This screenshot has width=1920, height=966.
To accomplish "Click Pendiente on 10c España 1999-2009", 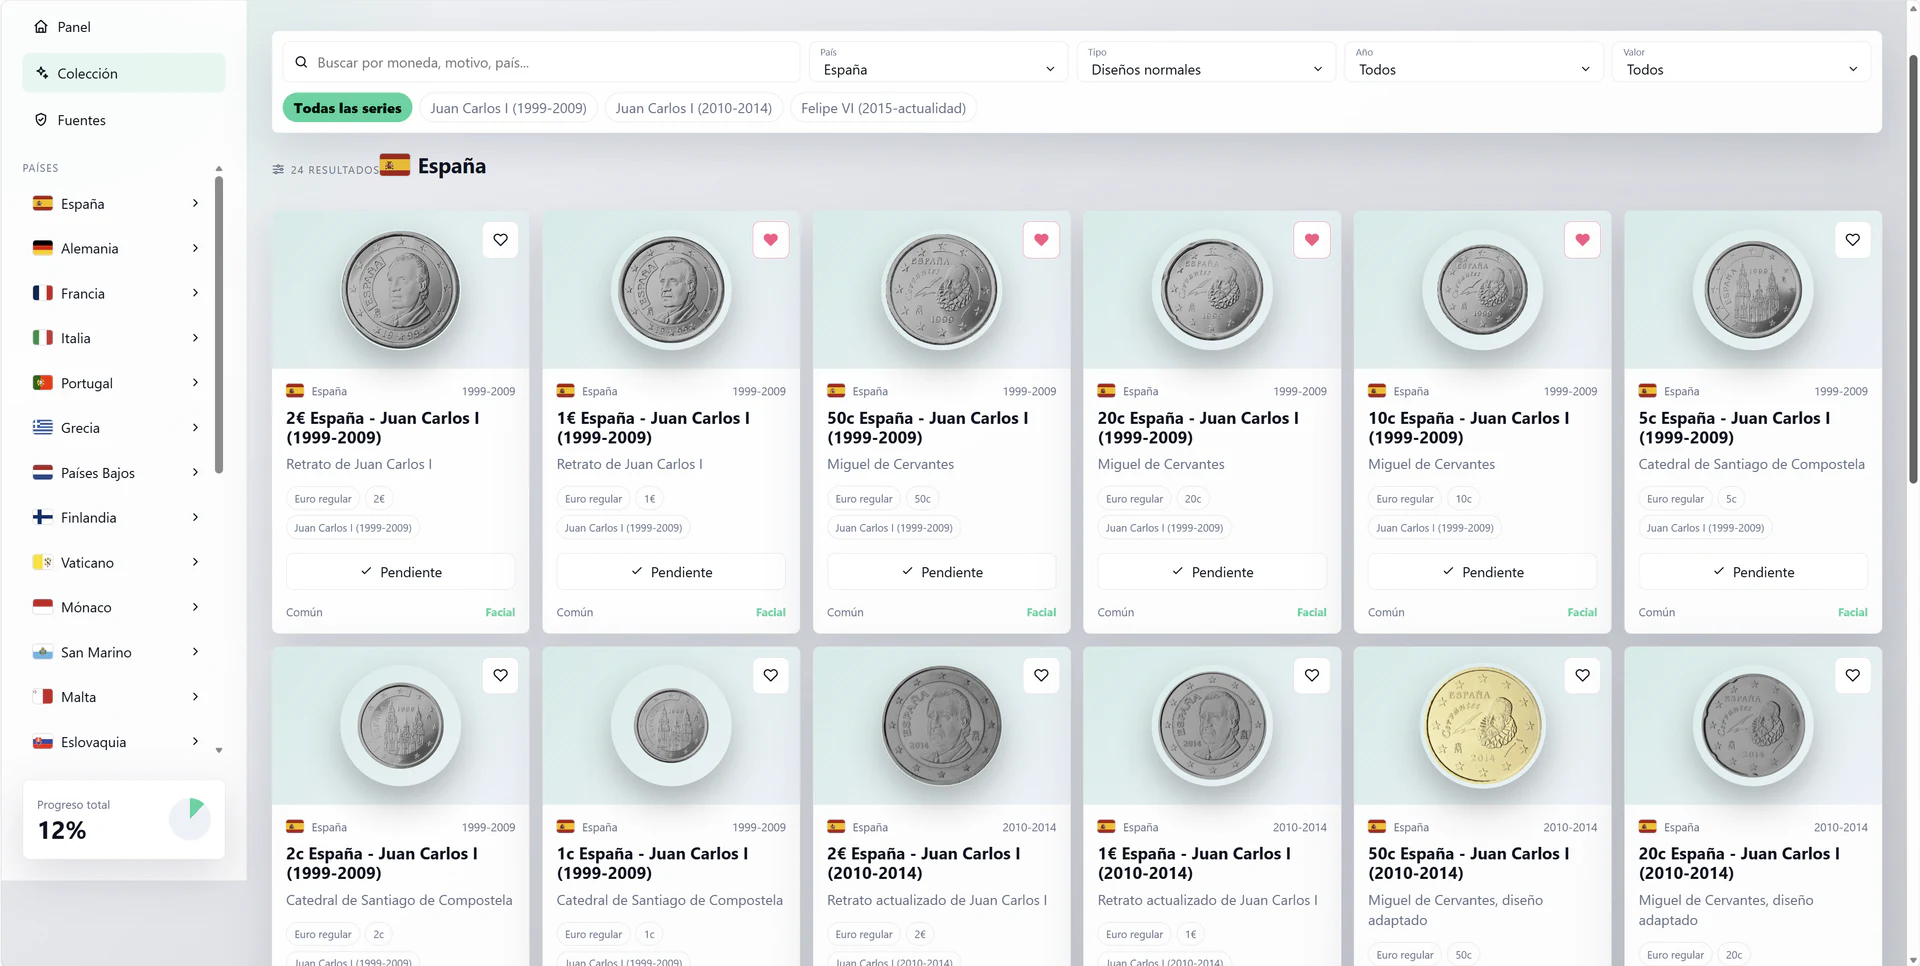I will pyautogui.click(x=1482, y=572).
